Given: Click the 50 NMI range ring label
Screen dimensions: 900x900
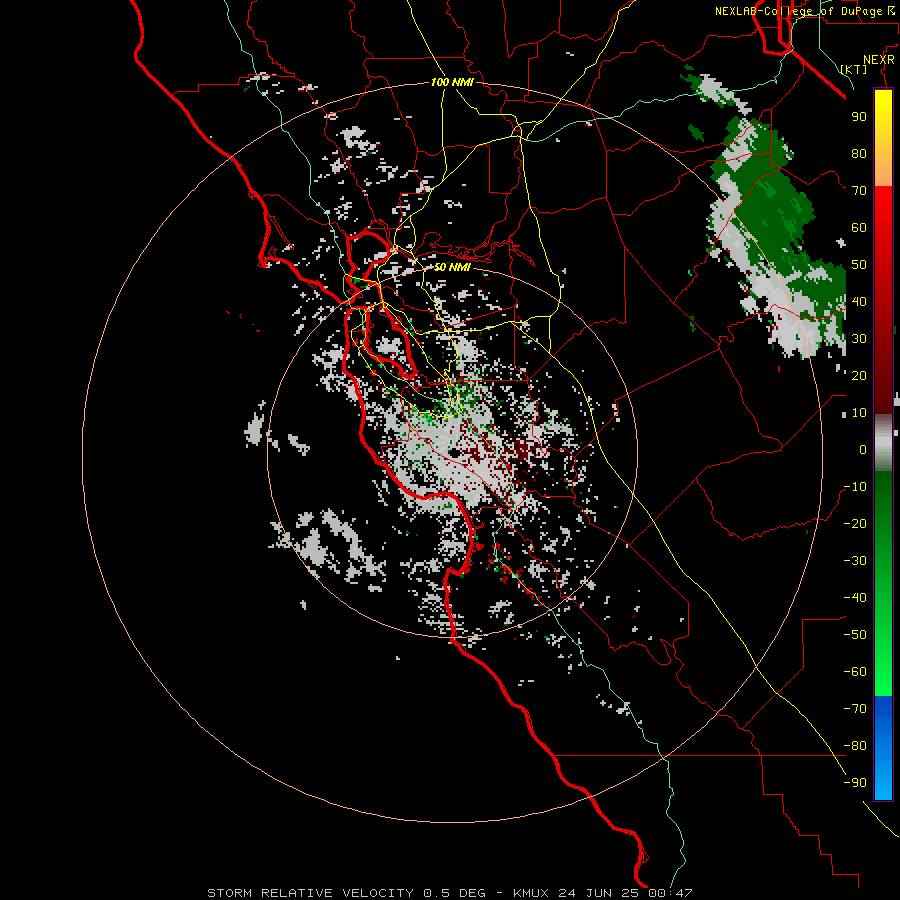Looking at the screenshot, I should (x=452, y=267).
